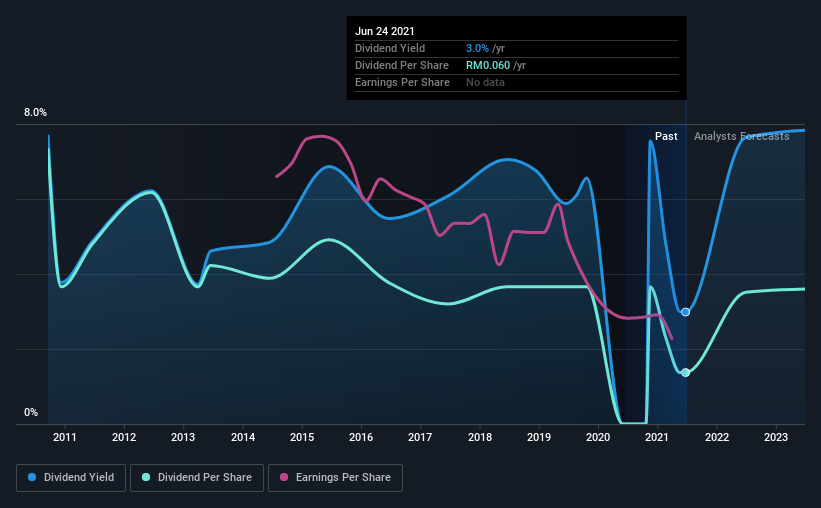821x508 pixels.
Task: Click the teal data point marker on Dividend Per Share line
Action: [x=685, y=372]
